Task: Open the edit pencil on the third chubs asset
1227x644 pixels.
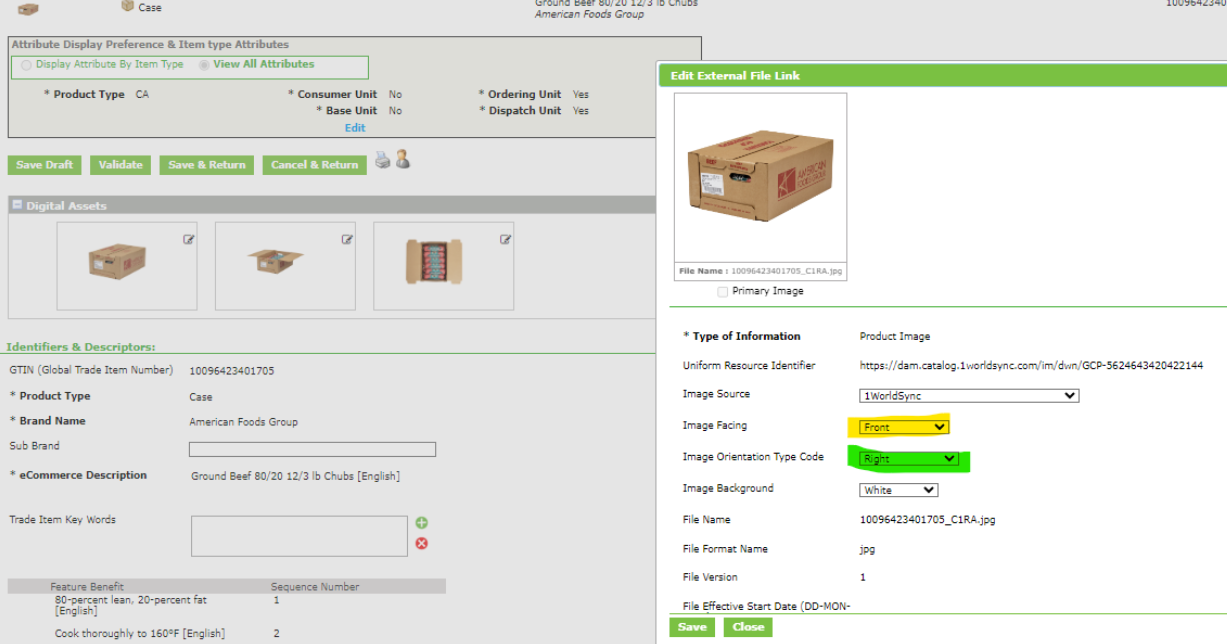Action: 504,239
